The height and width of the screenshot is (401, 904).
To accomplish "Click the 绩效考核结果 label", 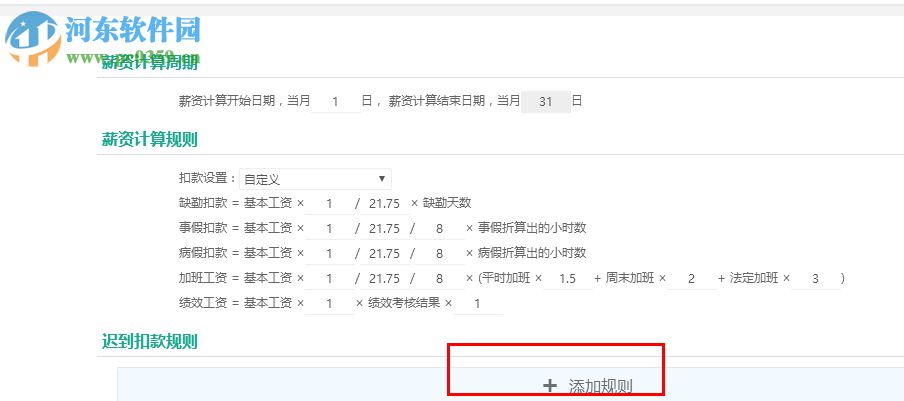I will 404,302.
